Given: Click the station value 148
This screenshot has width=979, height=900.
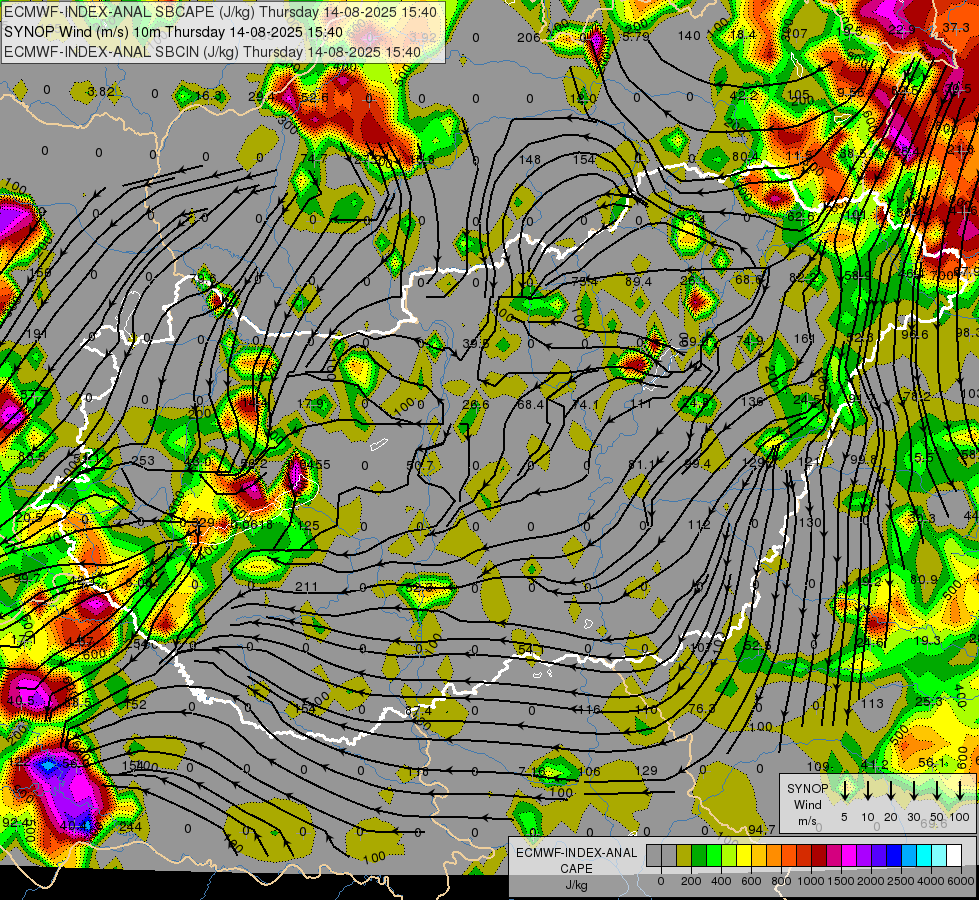Looking at the screenshot, I should 529,159.
